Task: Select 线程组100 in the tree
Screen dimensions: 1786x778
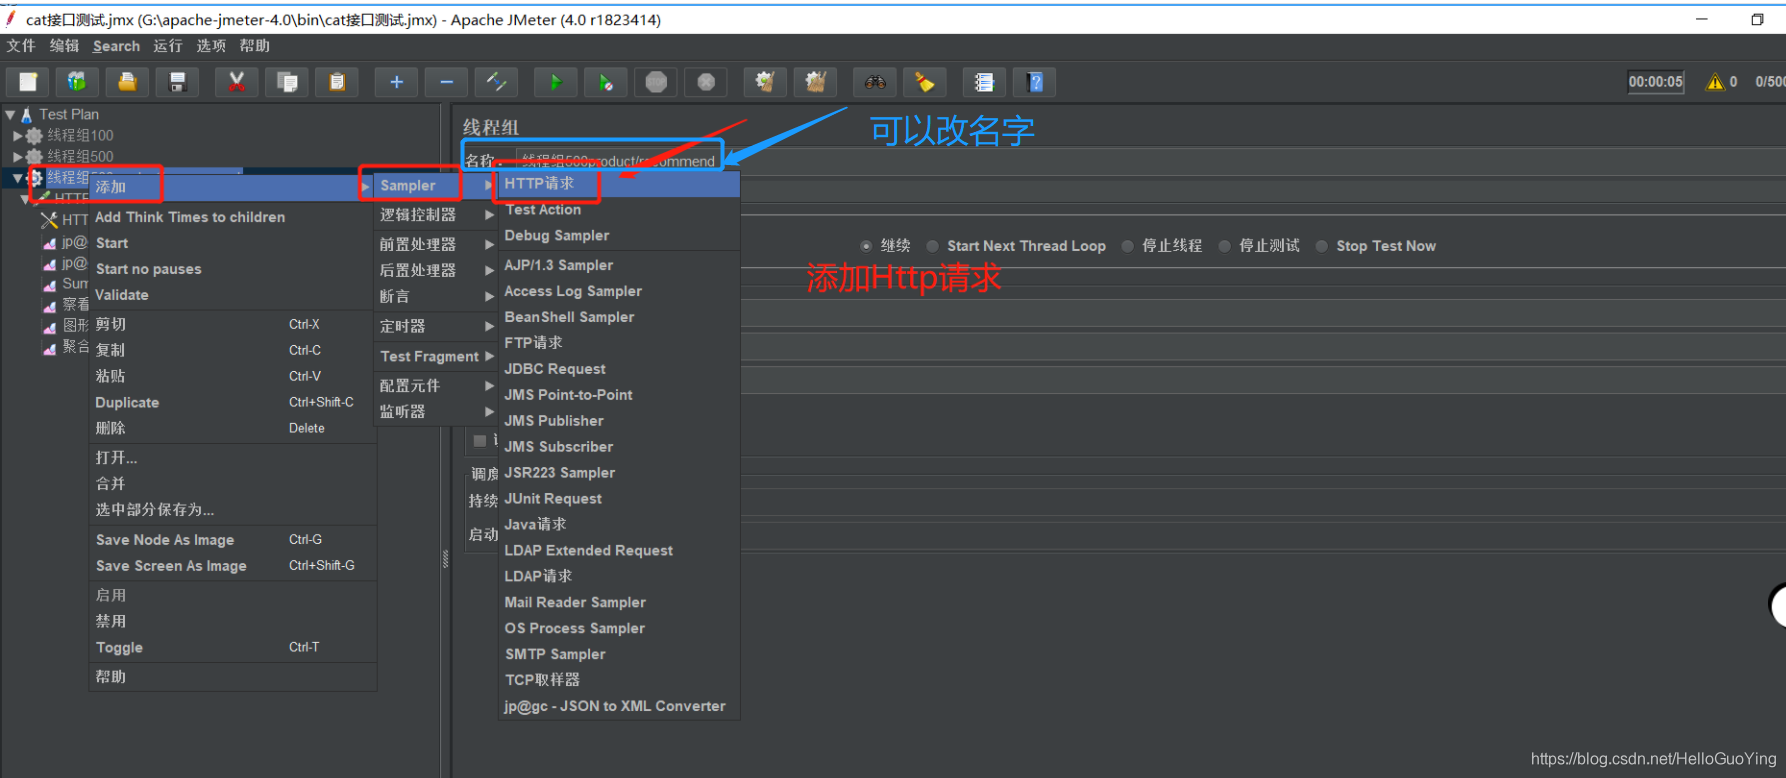Action: point(80,135)
